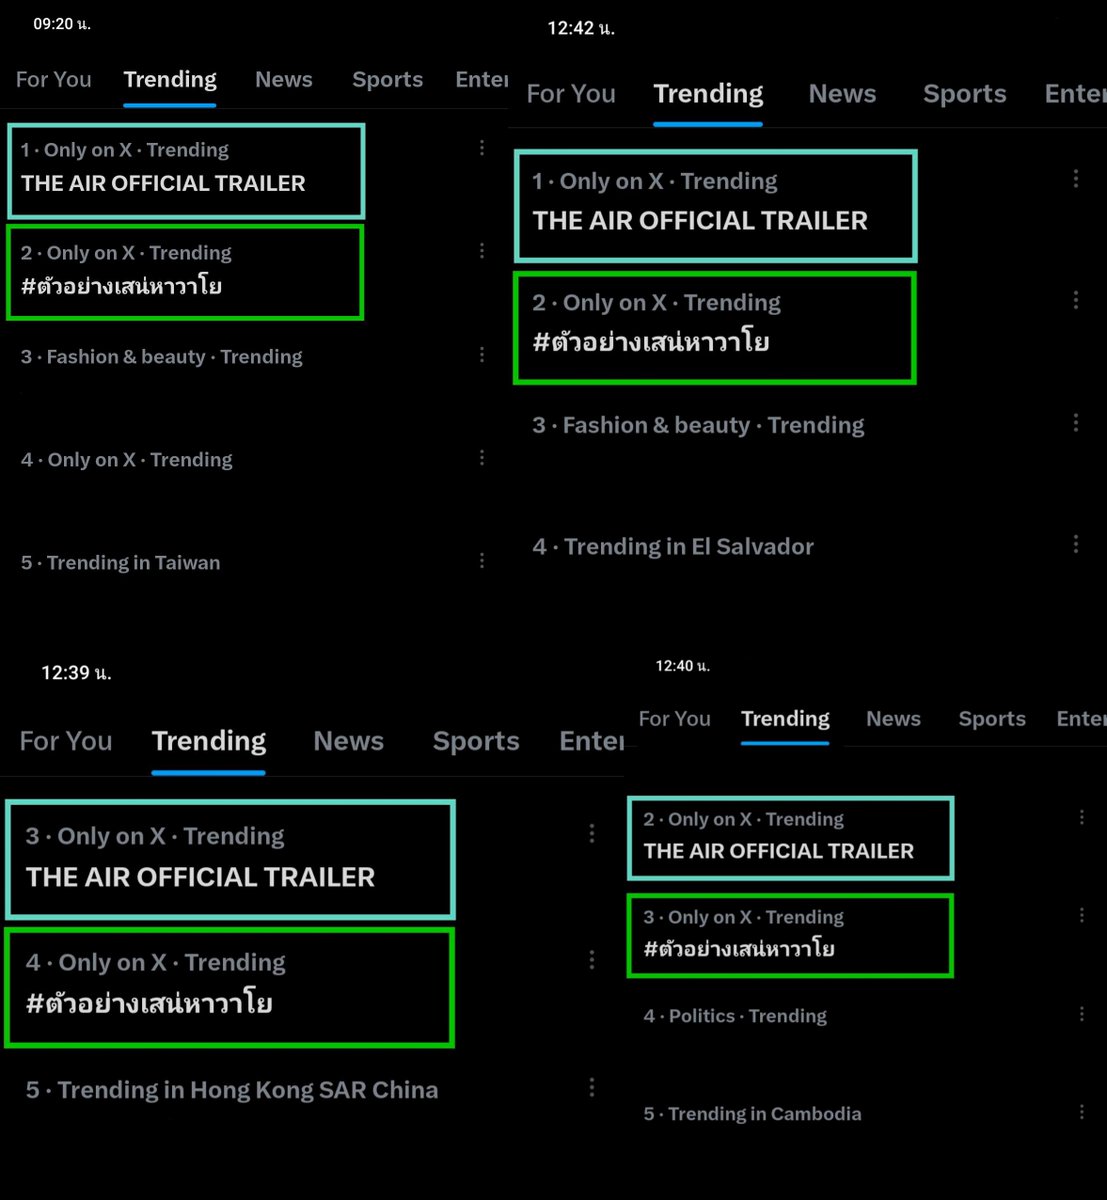Open more options for trend 2 in 12:42 screenshot
Viewport: 1107px width, 1200px height.
tap(1076, 300)
